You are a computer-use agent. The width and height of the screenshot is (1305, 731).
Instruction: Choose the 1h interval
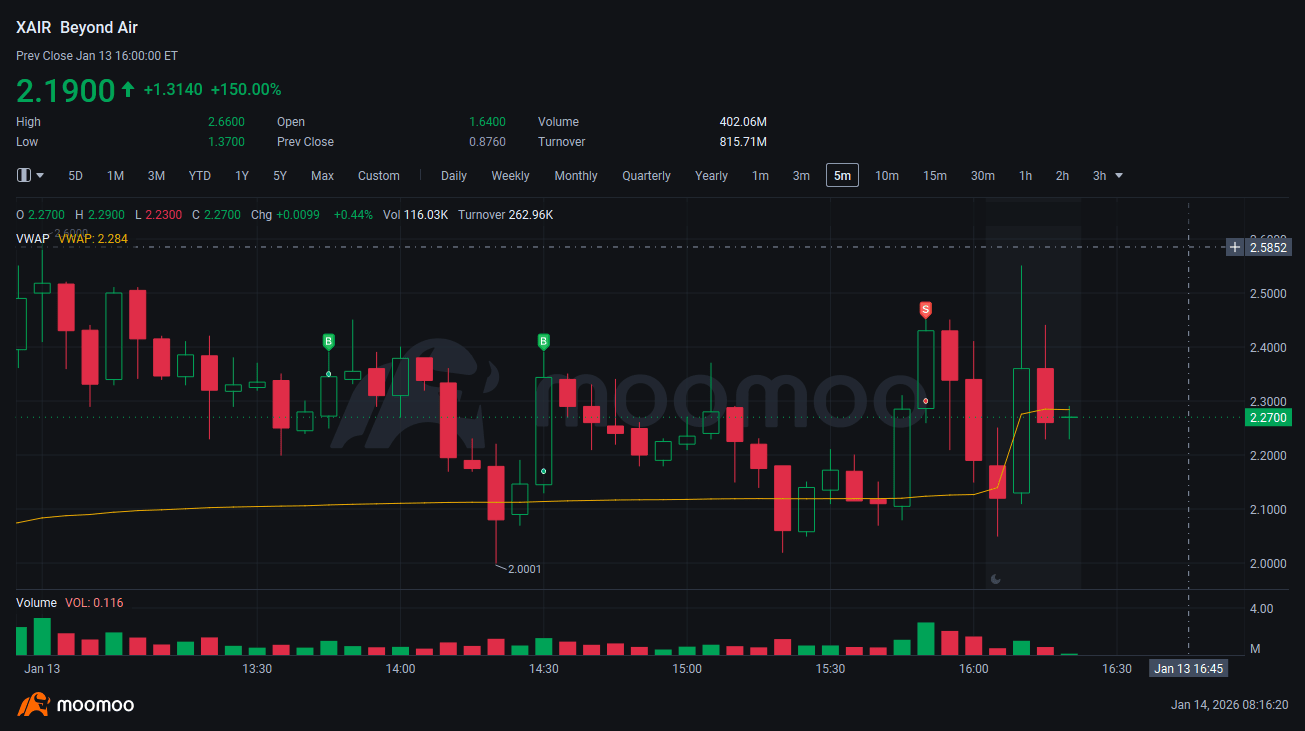(1025, 176)
